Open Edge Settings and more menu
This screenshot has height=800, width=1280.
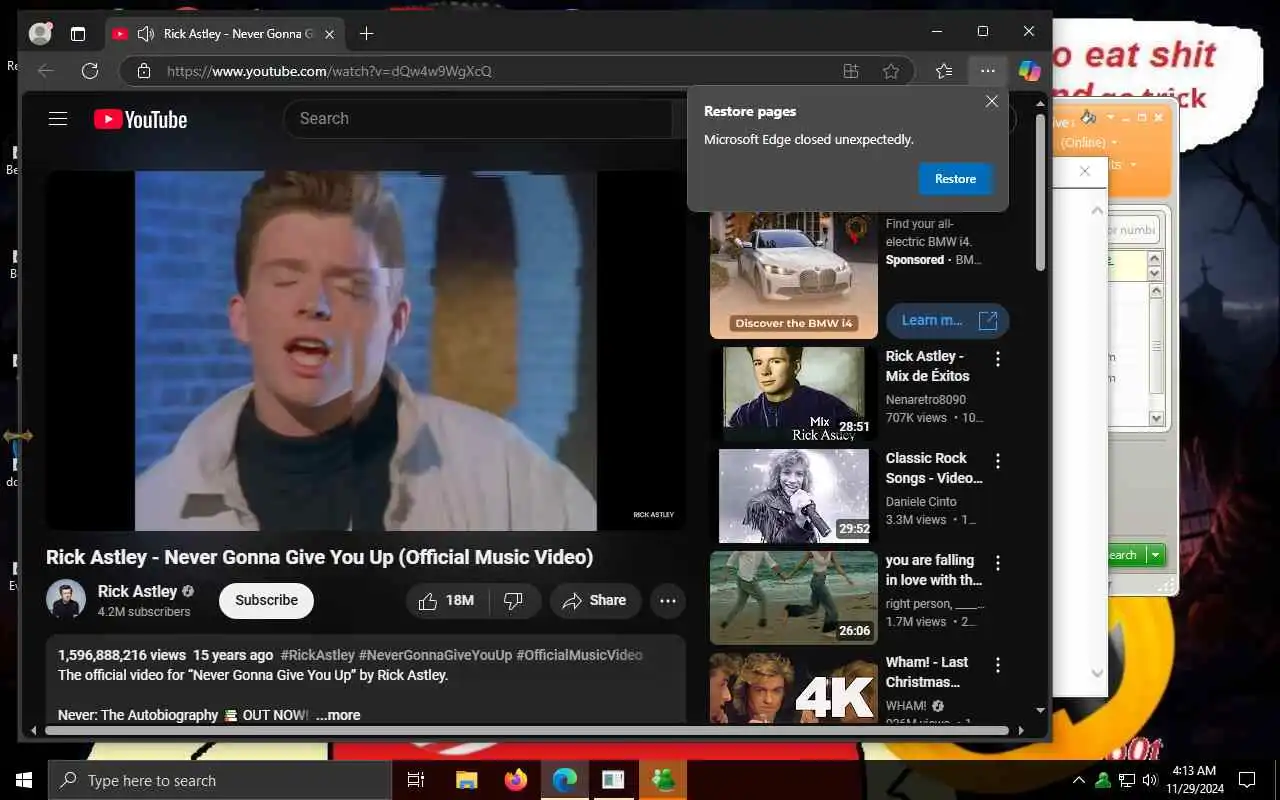click(x=988, y=71)
